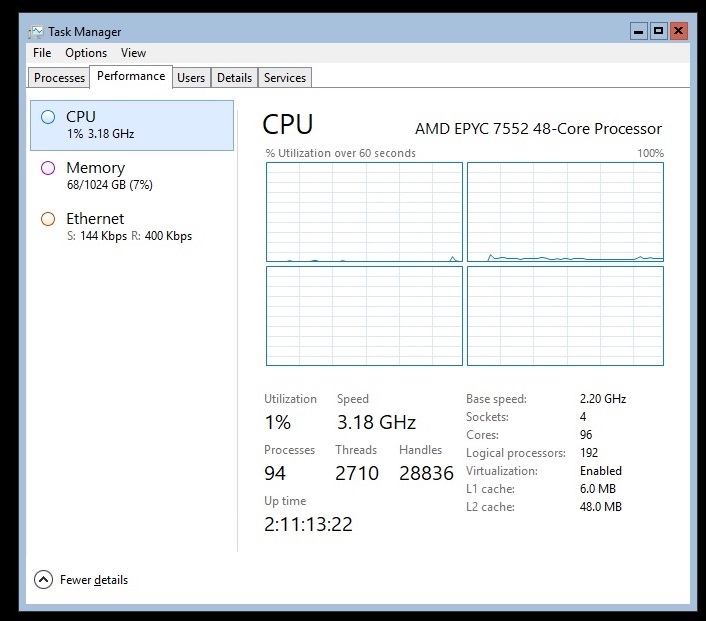Click the bottom-right CPU utilization graph
This screenshot has height=621, width=706.
565,316
